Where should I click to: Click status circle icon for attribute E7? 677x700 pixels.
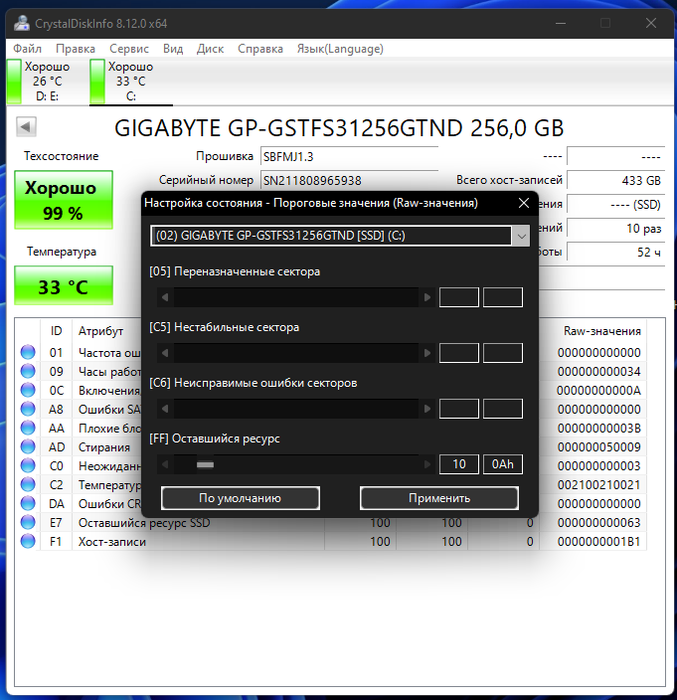click(x=28, y=522)
